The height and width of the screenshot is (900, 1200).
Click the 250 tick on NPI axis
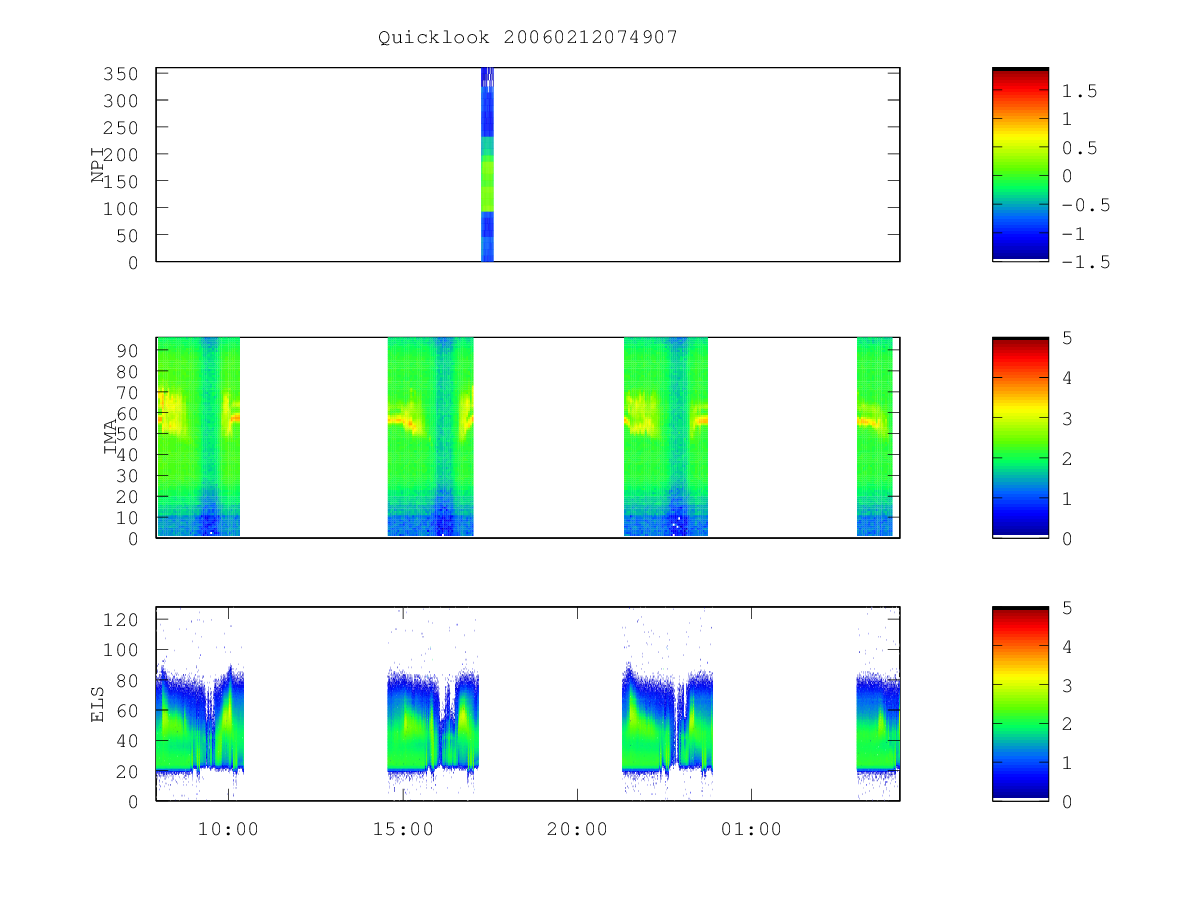[122, 128]
